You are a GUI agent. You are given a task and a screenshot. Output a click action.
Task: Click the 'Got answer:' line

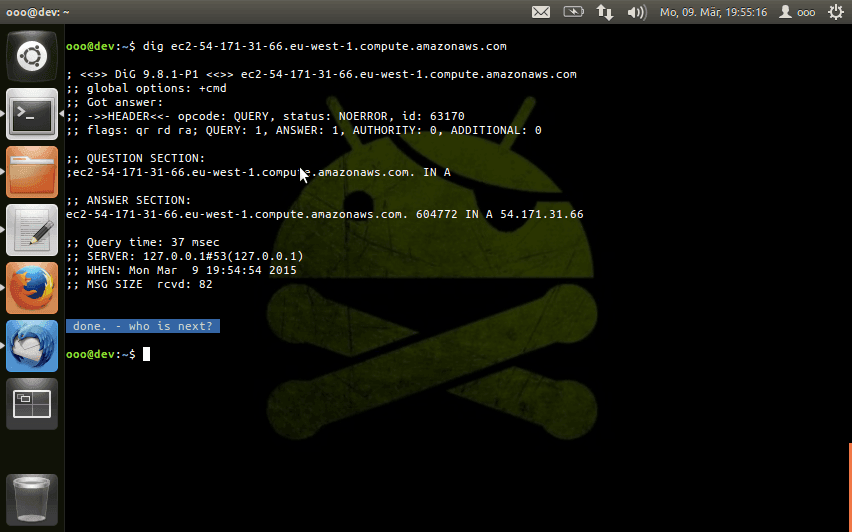click(115, 102)
